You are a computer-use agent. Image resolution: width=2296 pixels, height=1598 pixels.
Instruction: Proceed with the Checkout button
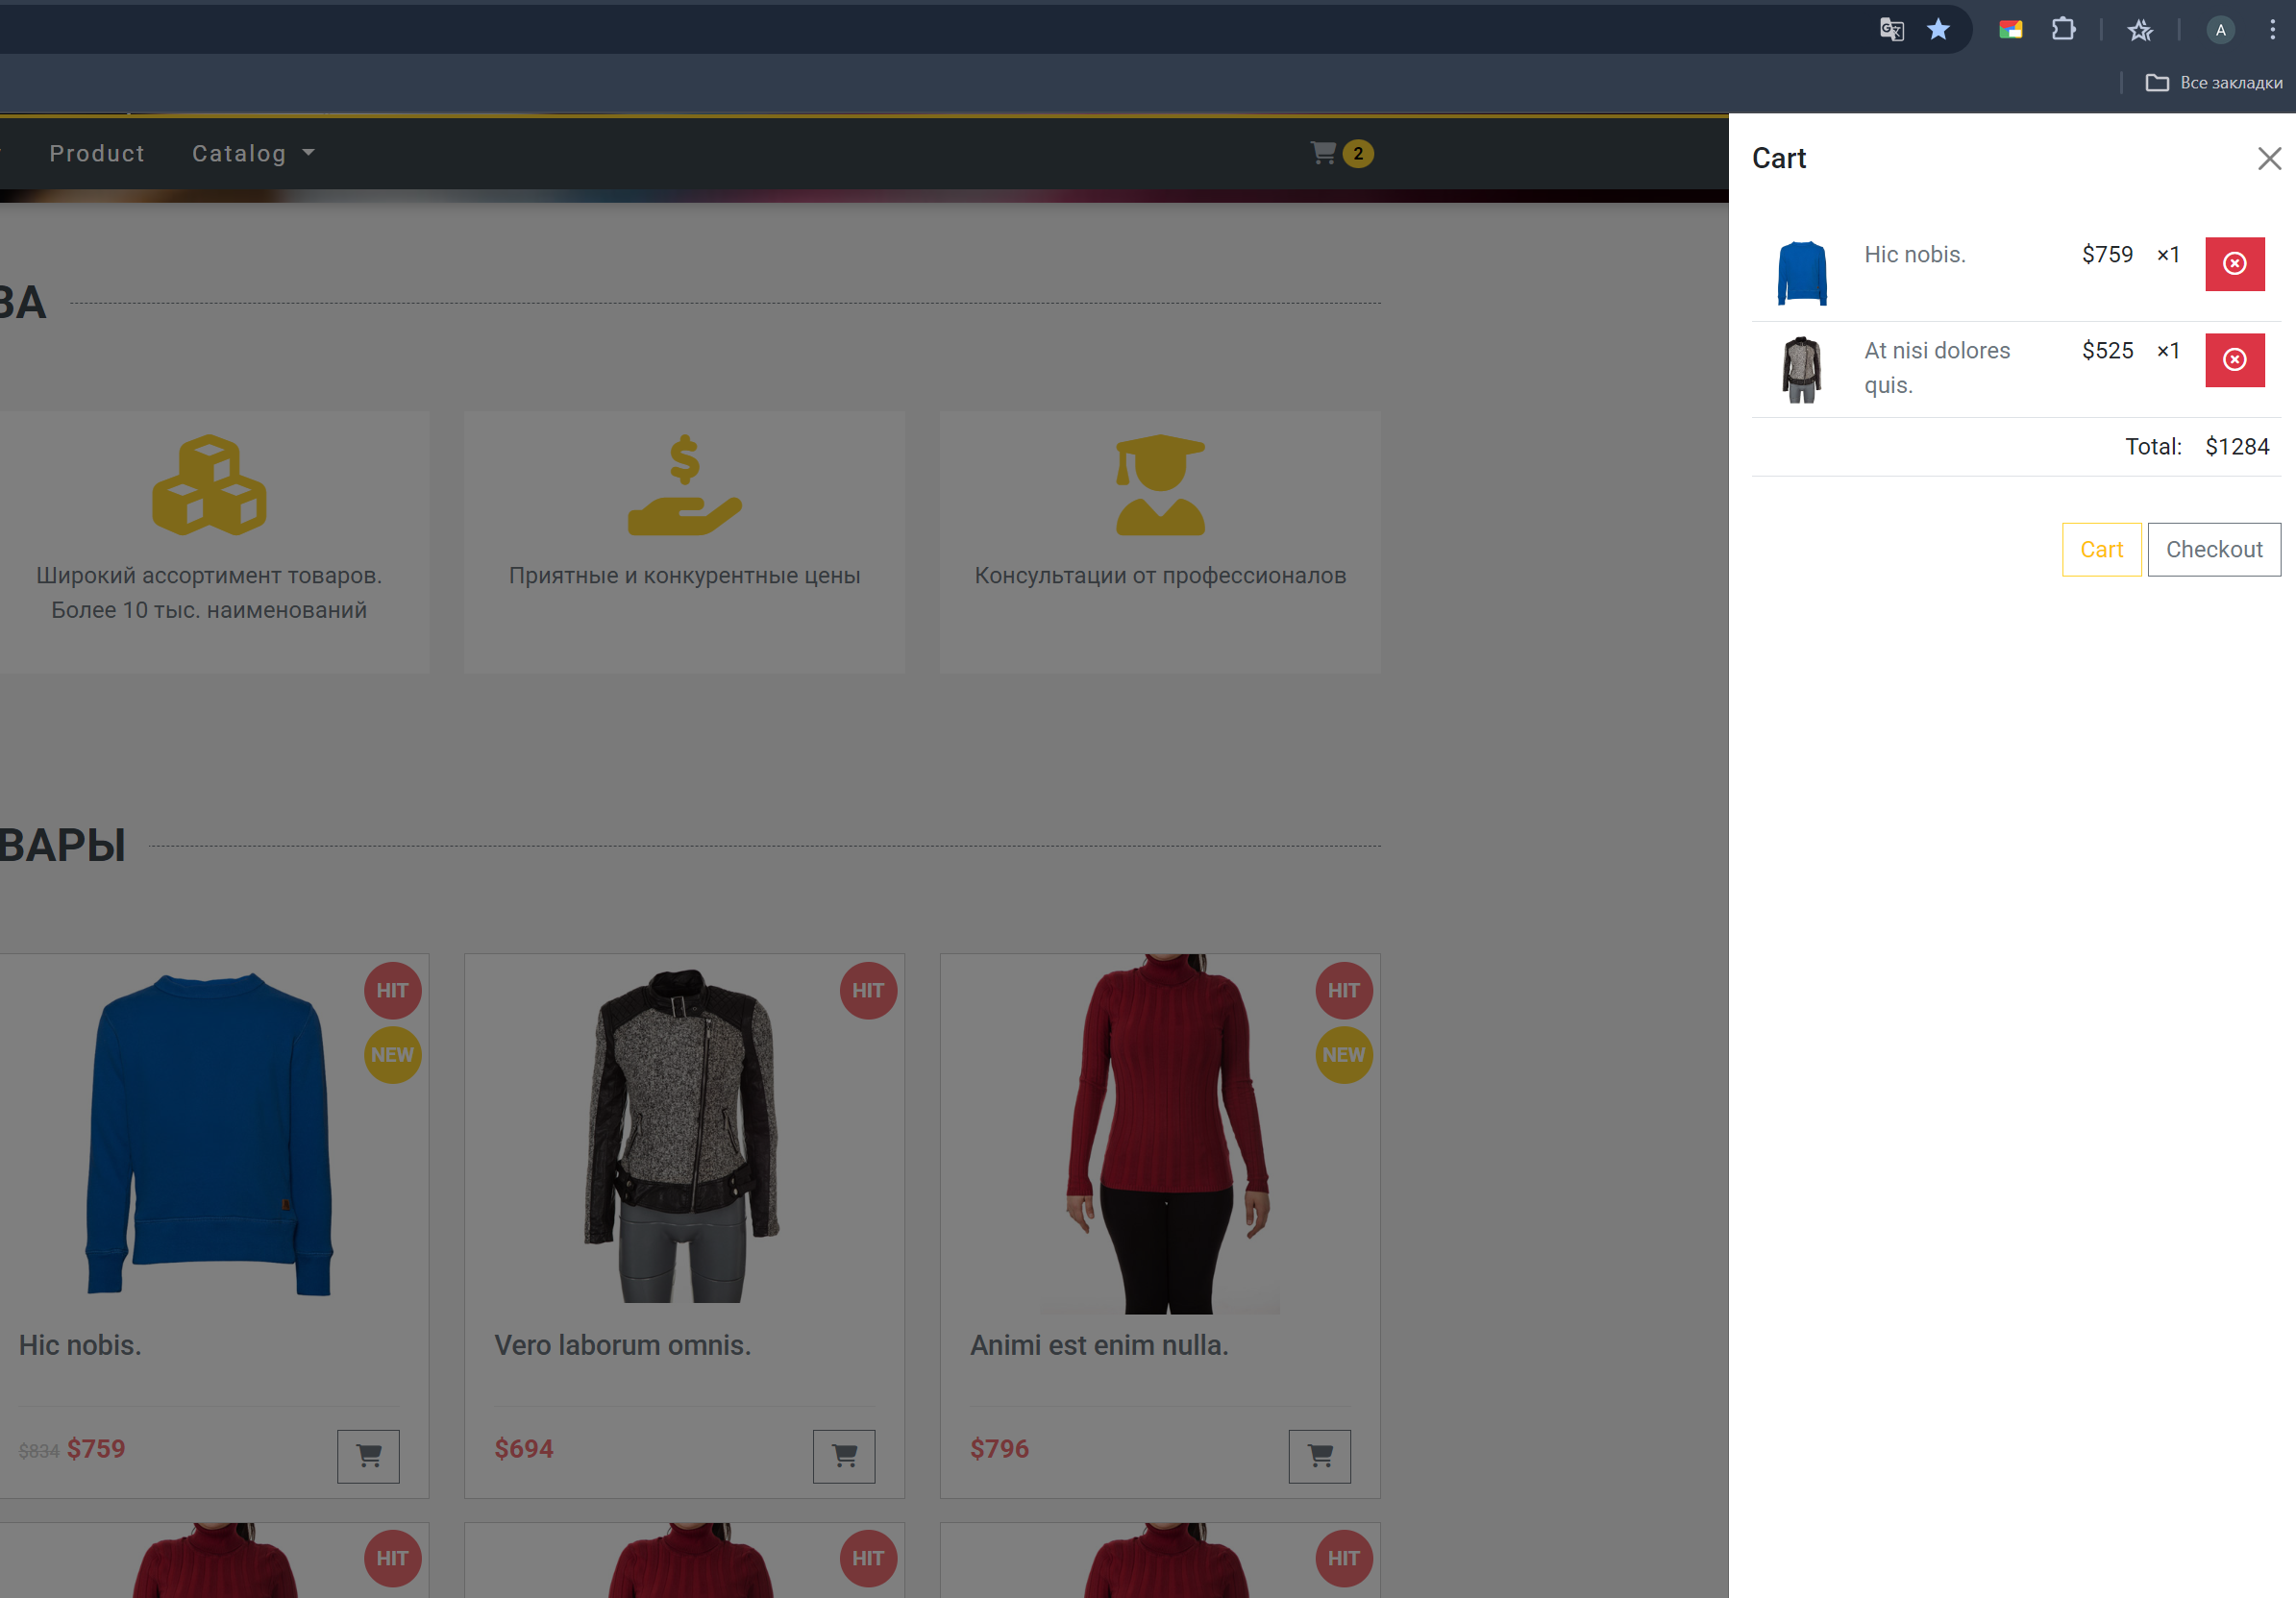(x=2213, y=549)
